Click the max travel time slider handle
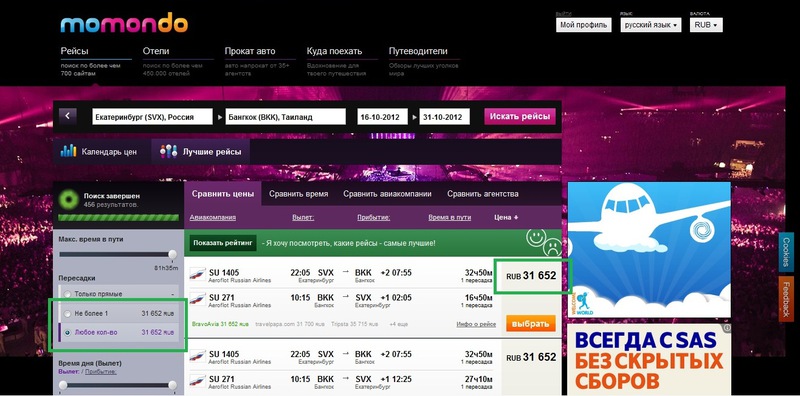 coord(172,254)
